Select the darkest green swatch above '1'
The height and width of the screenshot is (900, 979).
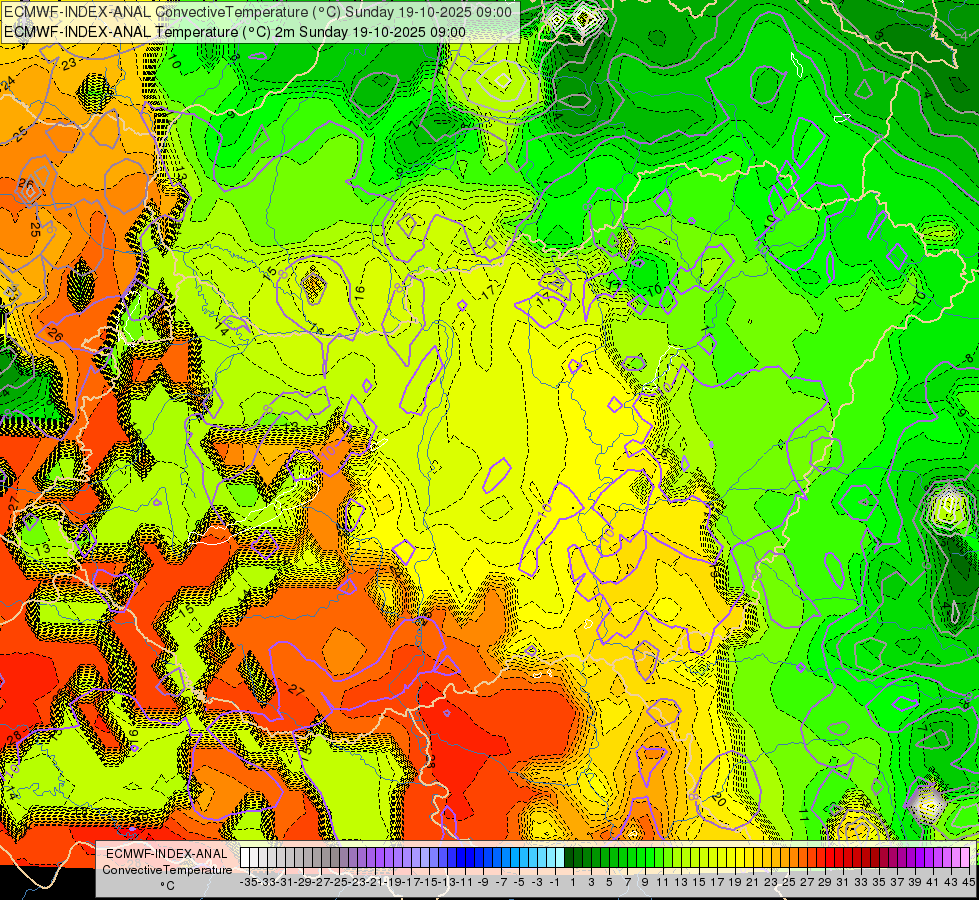(569, 858)
